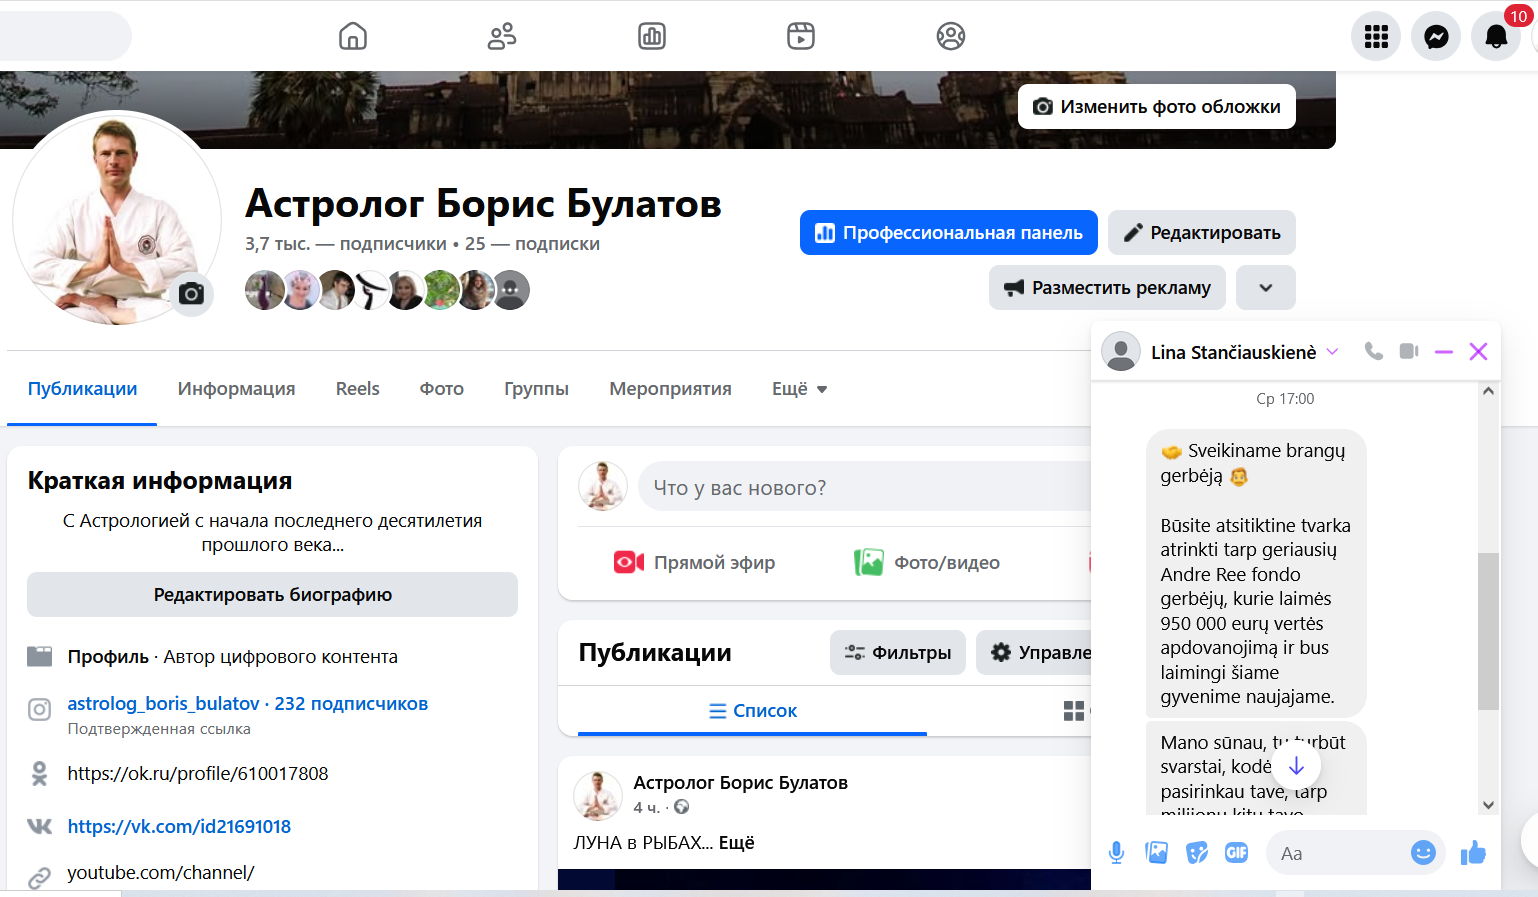Open the Video reels icon in top bar
The width and height of the screenshot is (1538, 897).
point(801,36)
